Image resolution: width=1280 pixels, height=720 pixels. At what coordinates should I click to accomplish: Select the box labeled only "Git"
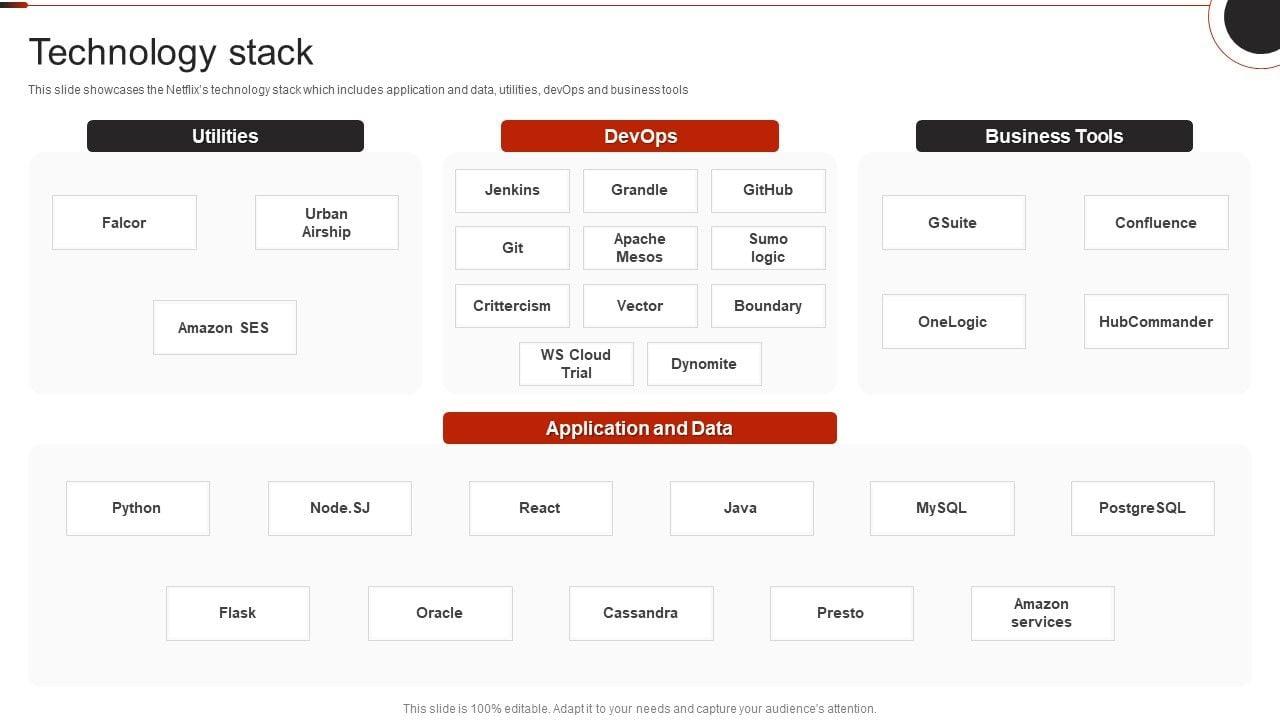point(512,248)
